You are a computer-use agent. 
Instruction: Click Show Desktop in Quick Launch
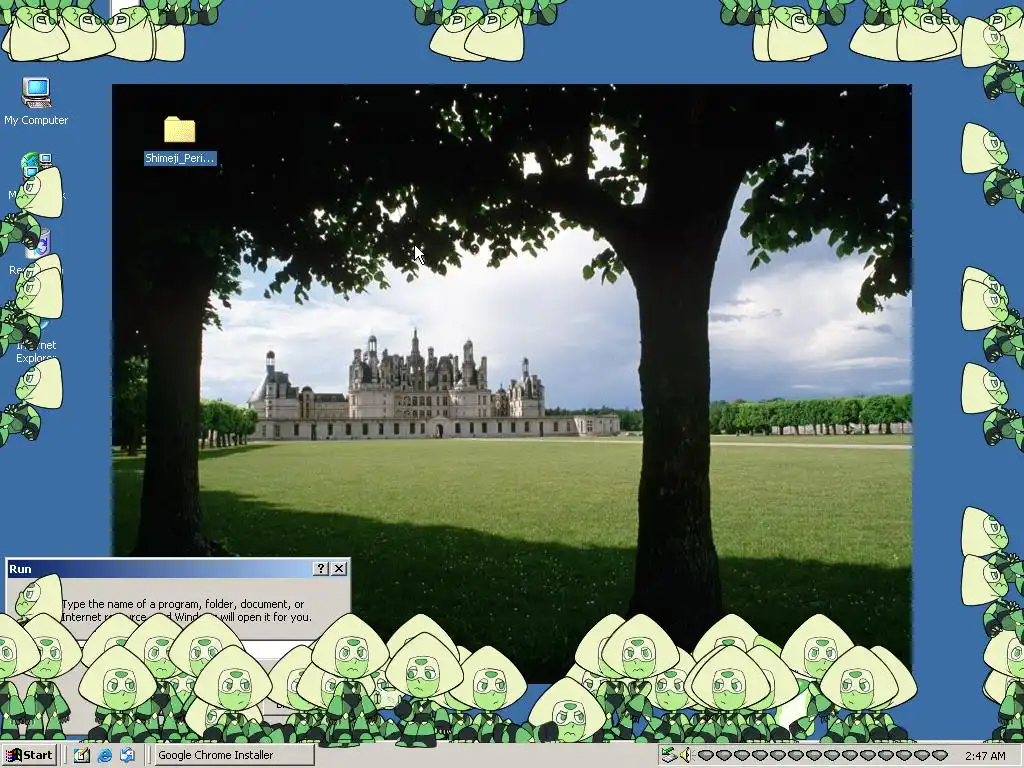(x=82, y=755)
